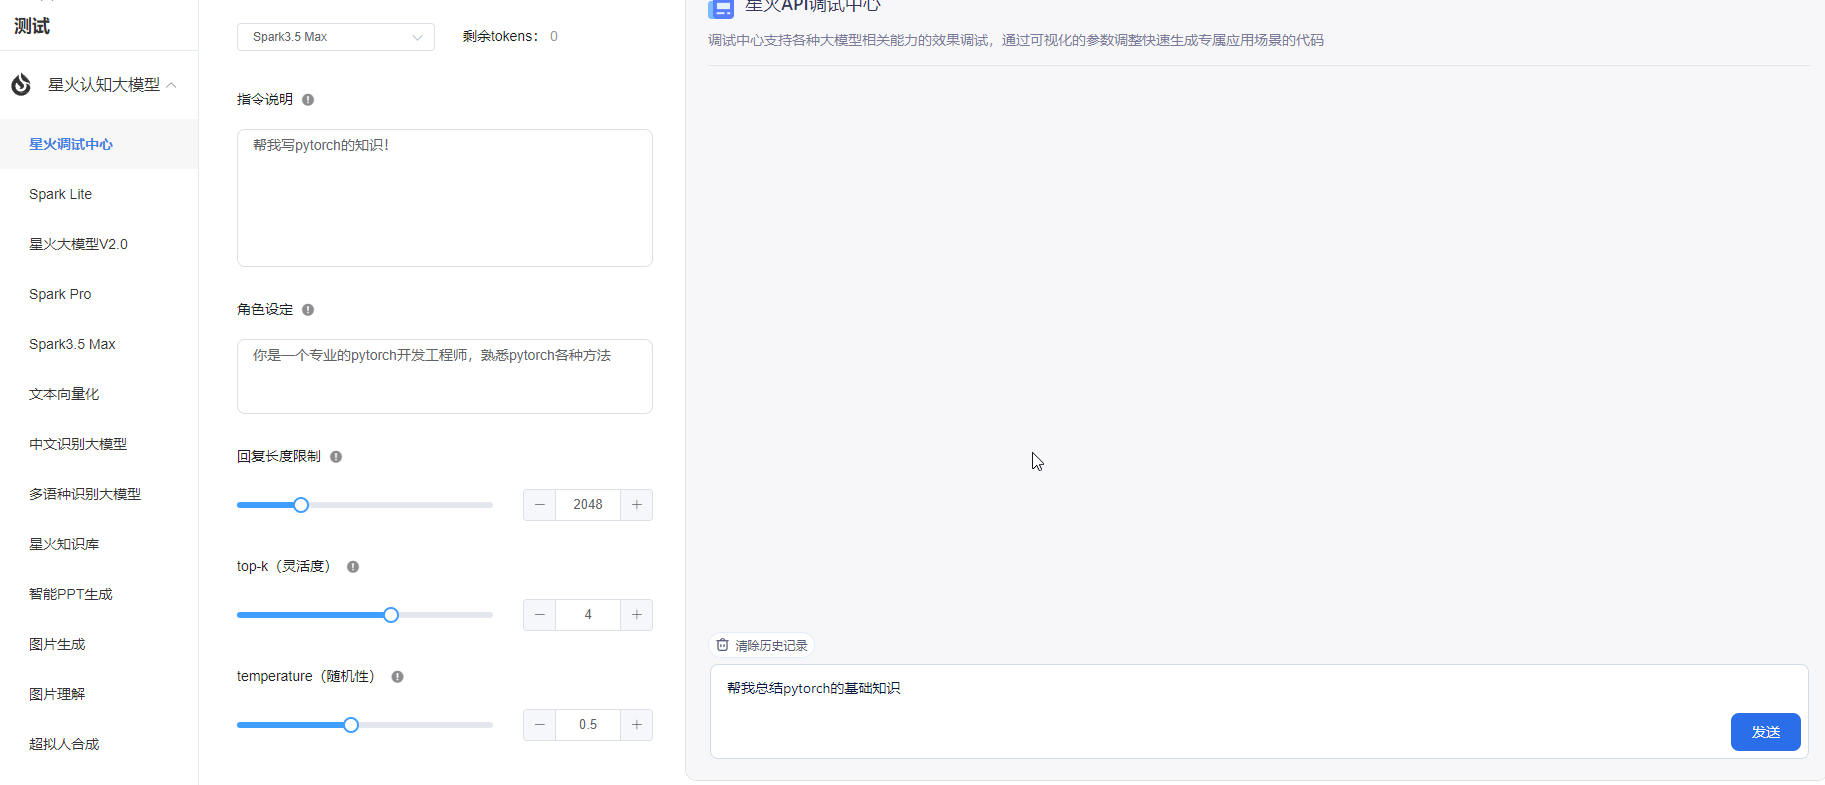This screenshot has width=1825, height=785.
Task: Click info icon next to temperature
Action: pyautogui.click(x=397, y=676)
